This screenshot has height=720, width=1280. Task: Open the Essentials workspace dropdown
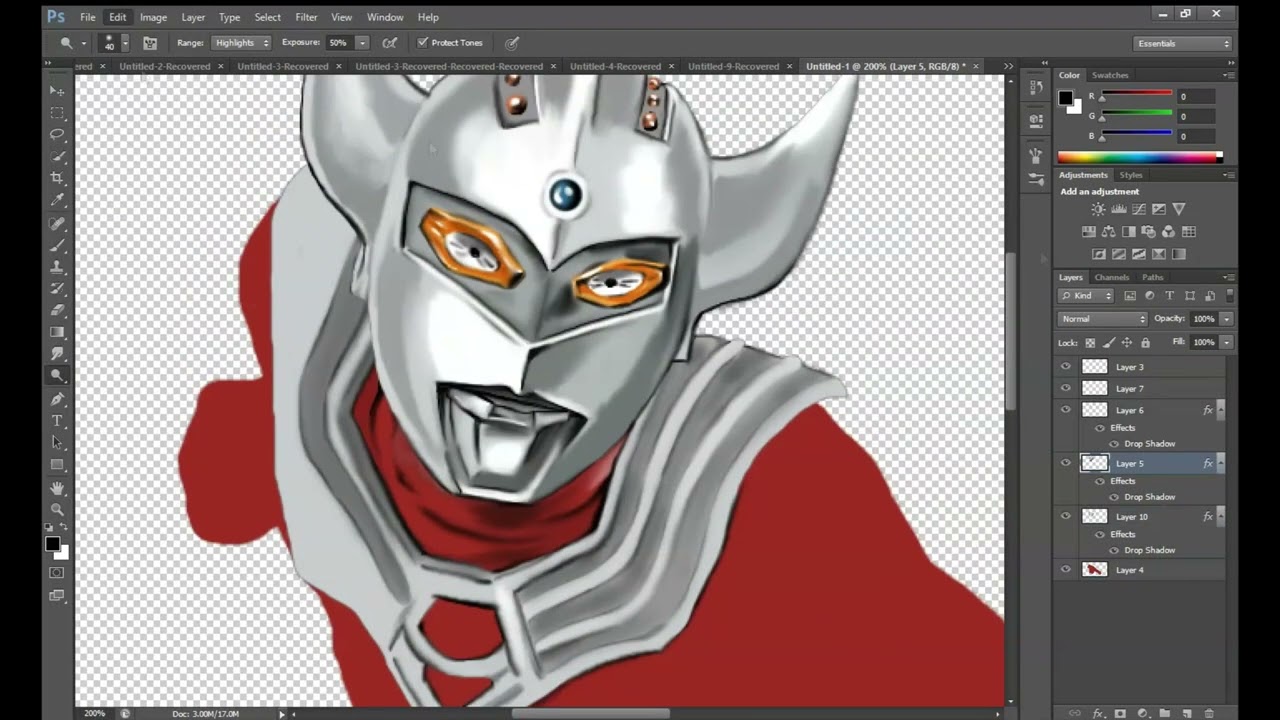point(1184,44)
